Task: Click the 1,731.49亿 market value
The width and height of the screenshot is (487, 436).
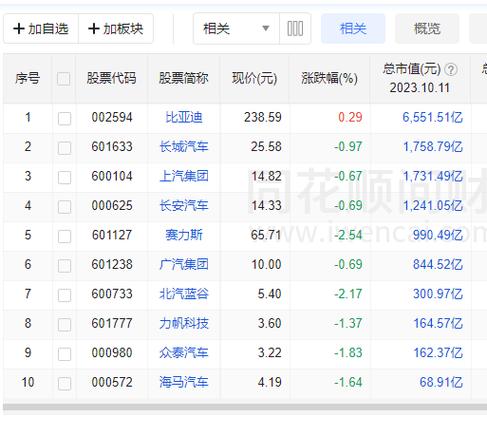Action: tap(433, 176)
